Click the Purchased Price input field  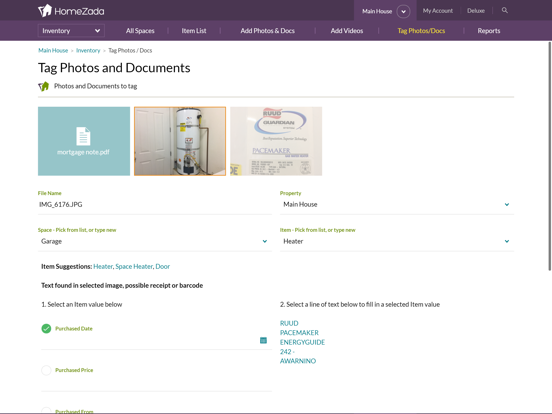[x=156, y=382]
